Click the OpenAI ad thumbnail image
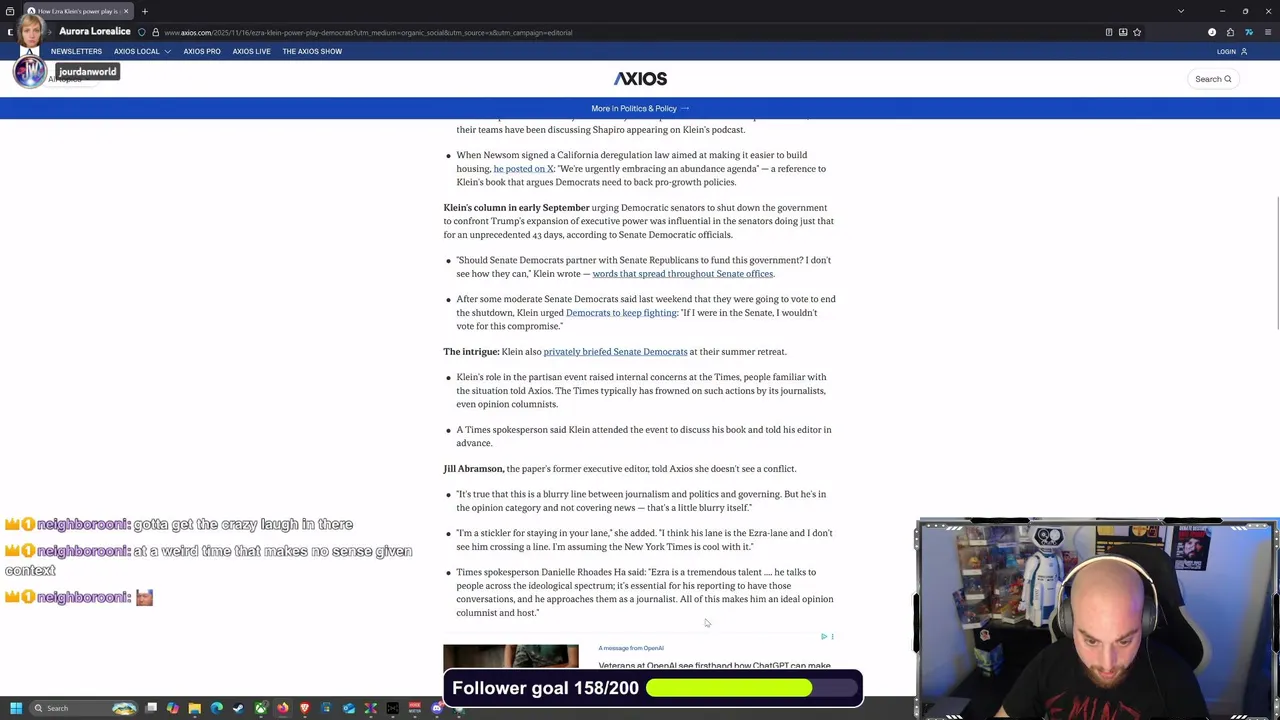1280x720 pixels. coord(511,657)
